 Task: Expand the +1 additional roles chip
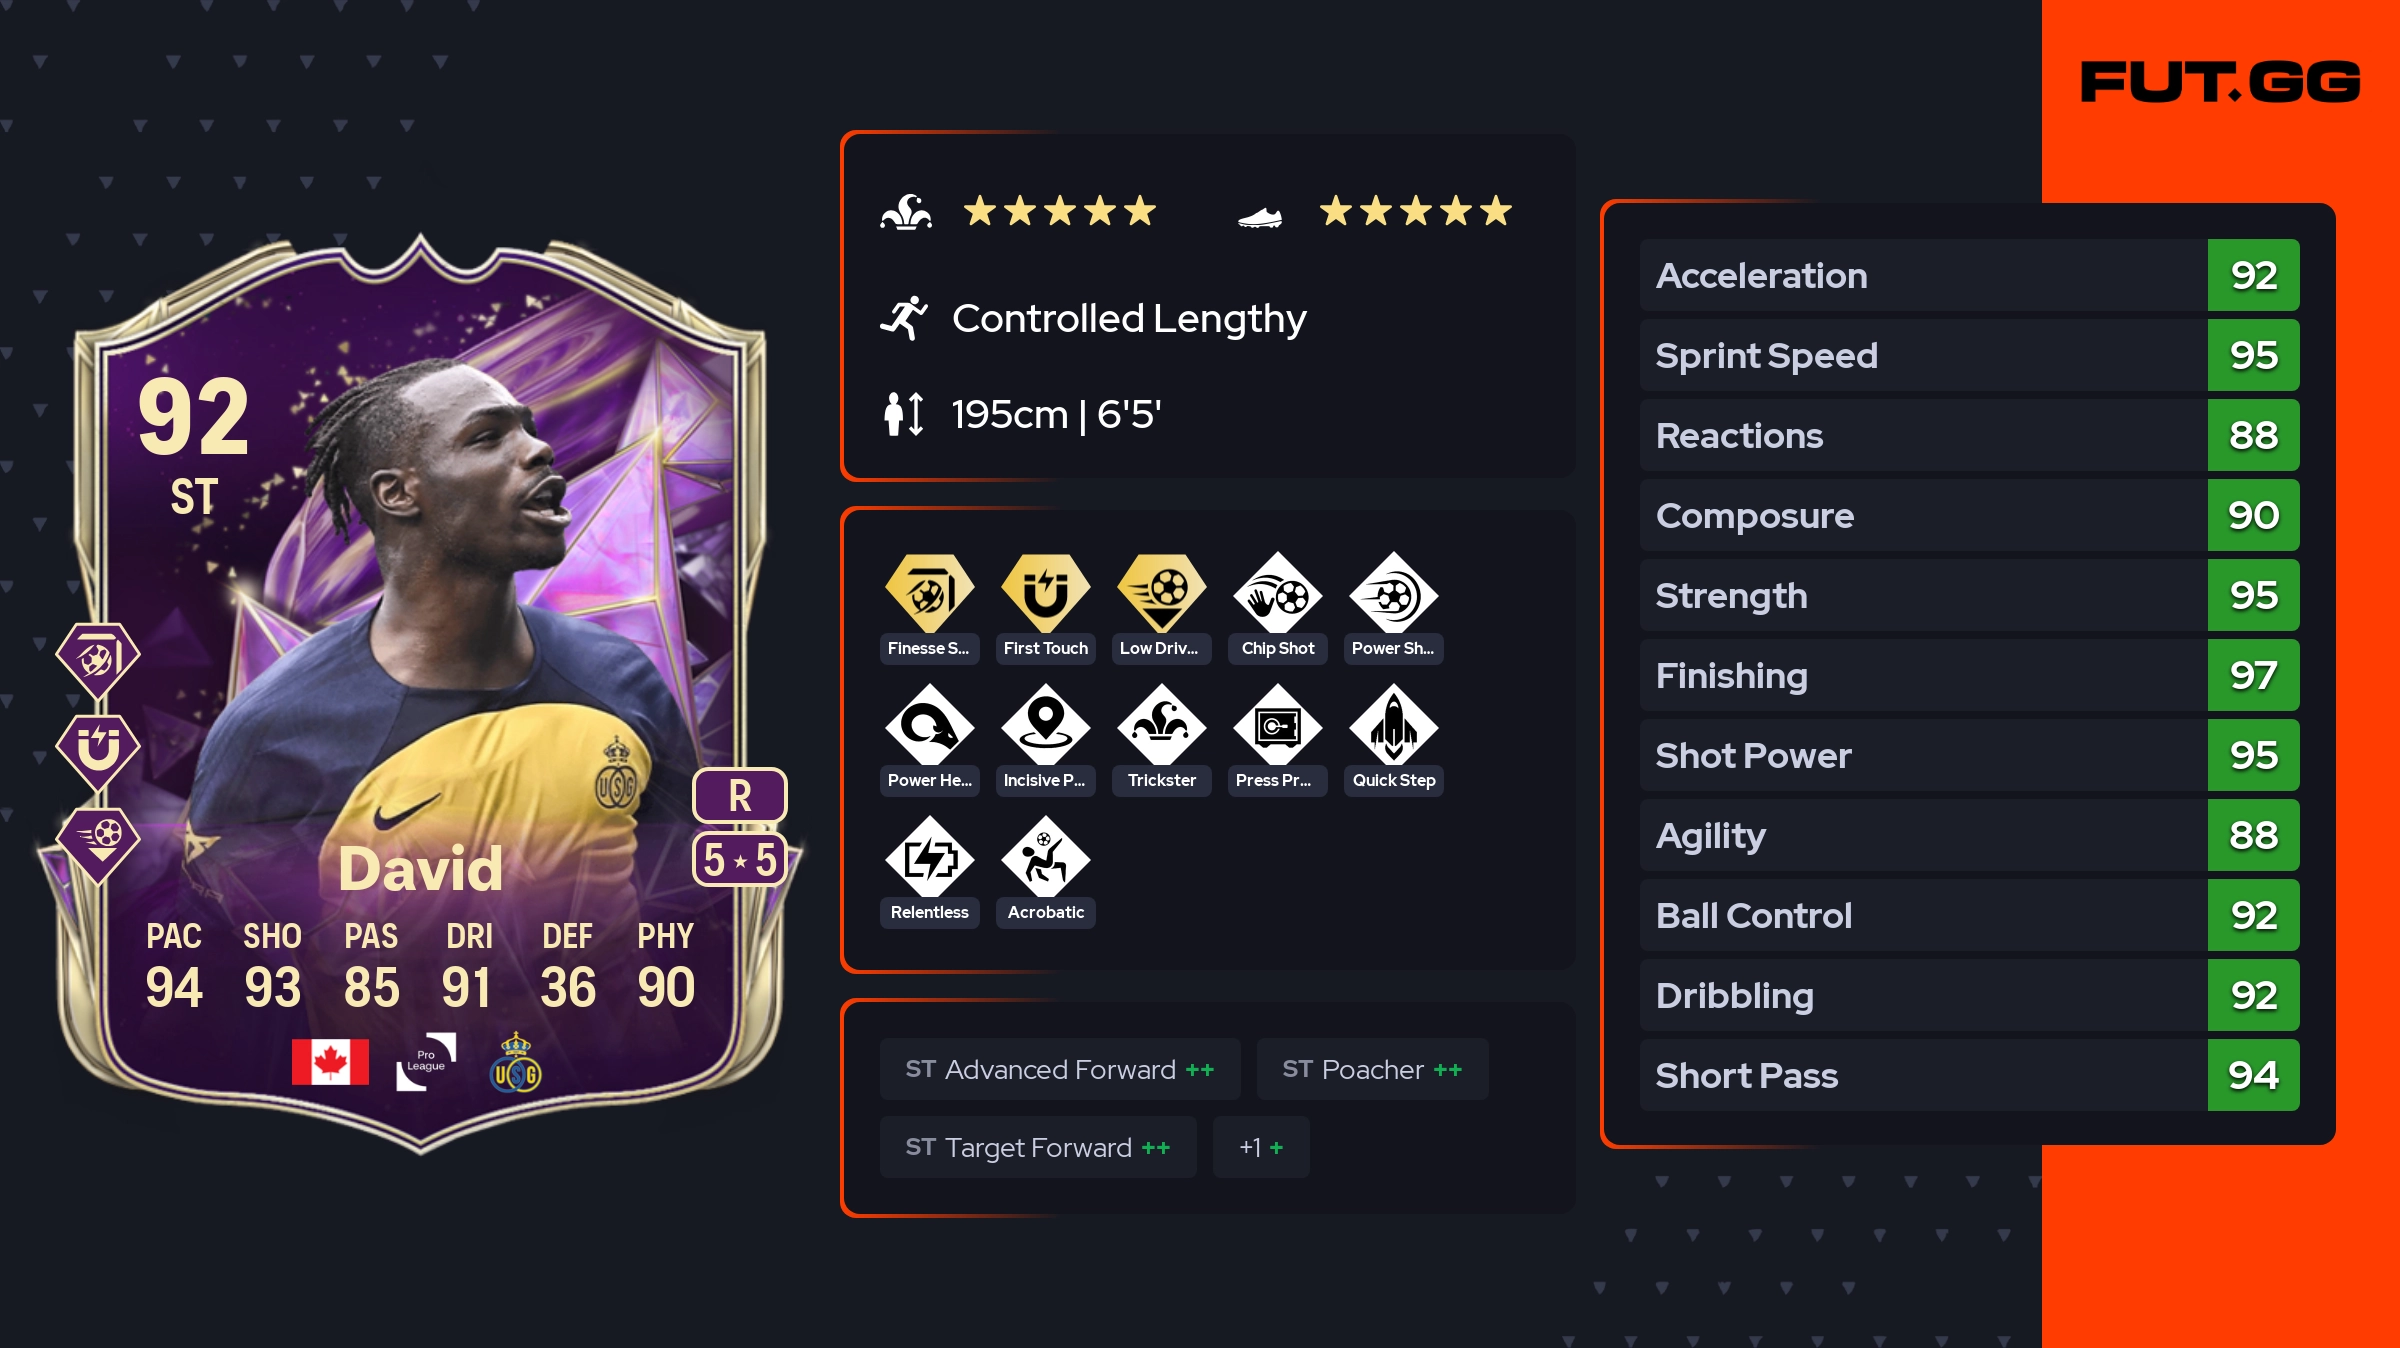1261,1147
